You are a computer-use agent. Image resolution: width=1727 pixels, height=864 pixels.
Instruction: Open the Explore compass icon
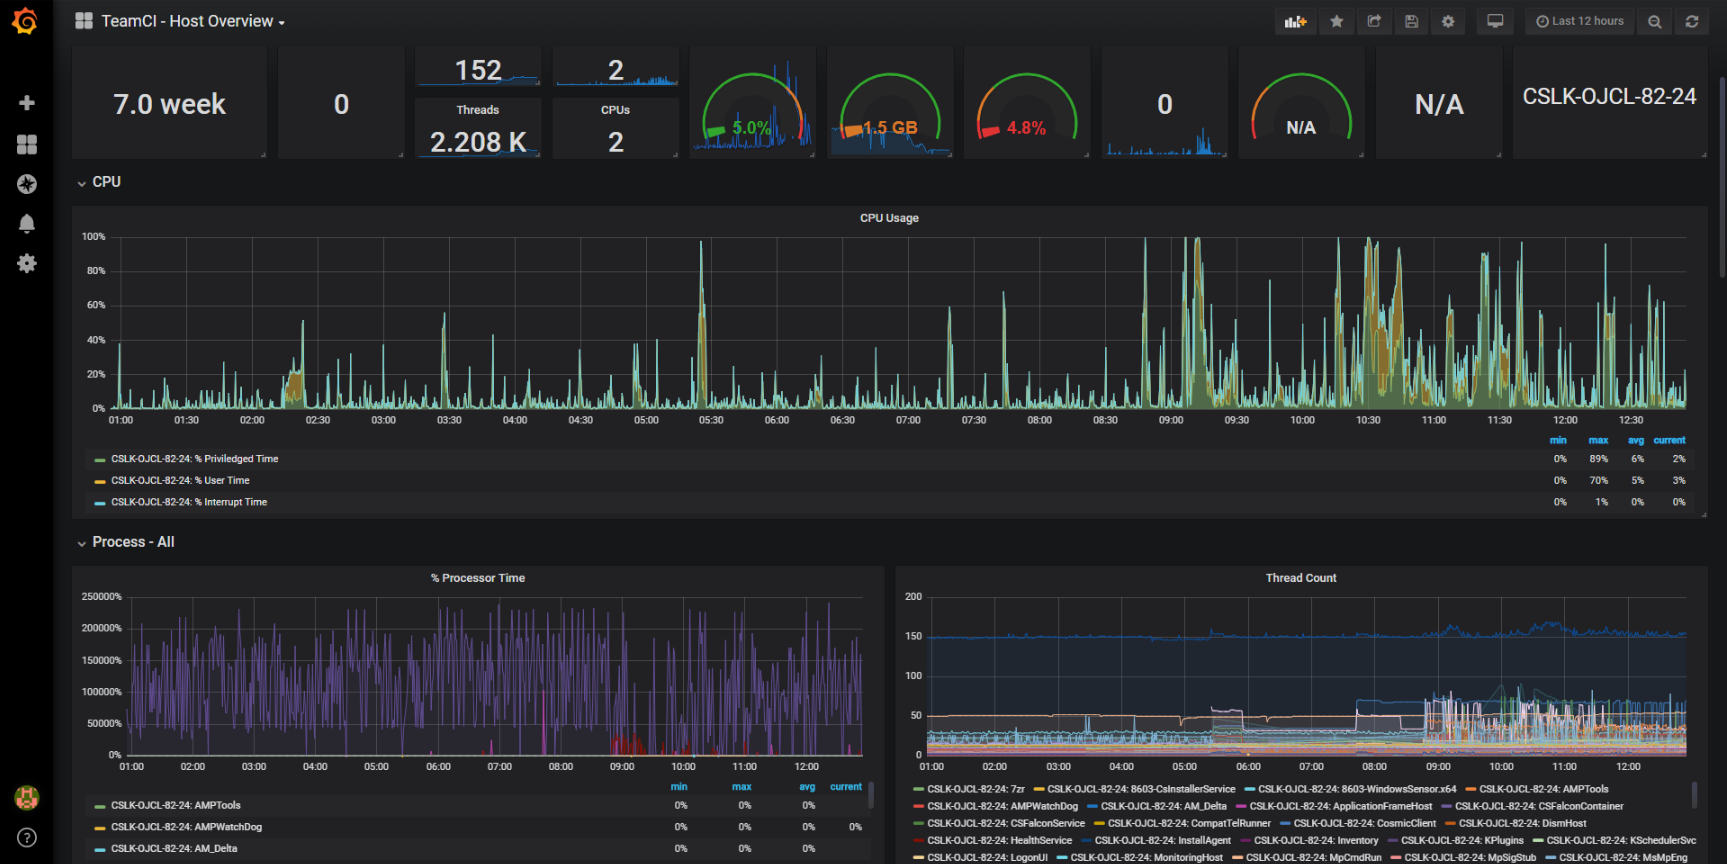tap(27, 184)
